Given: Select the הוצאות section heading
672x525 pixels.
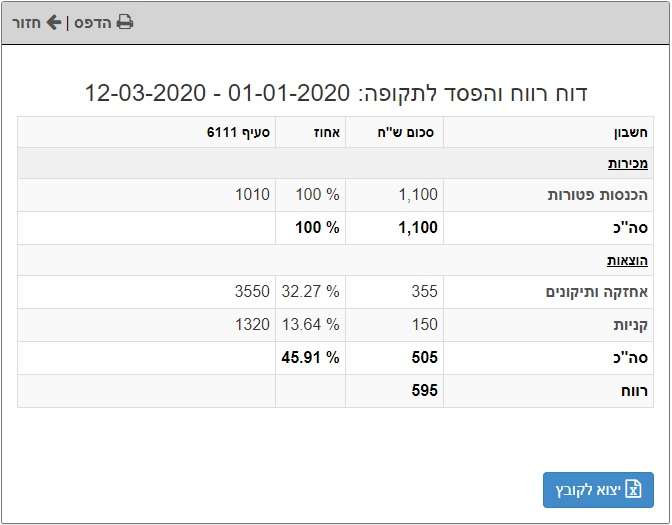Looking at the screenshot, I should (x=627, y=260).
